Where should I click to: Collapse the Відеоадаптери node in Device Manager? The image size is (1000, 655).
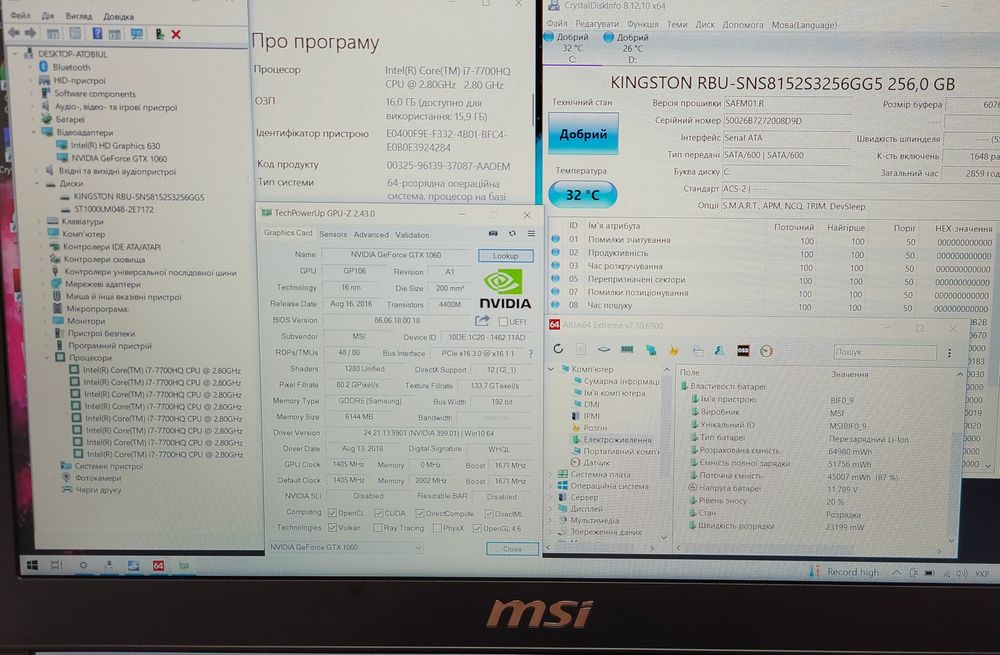[34, 132]
